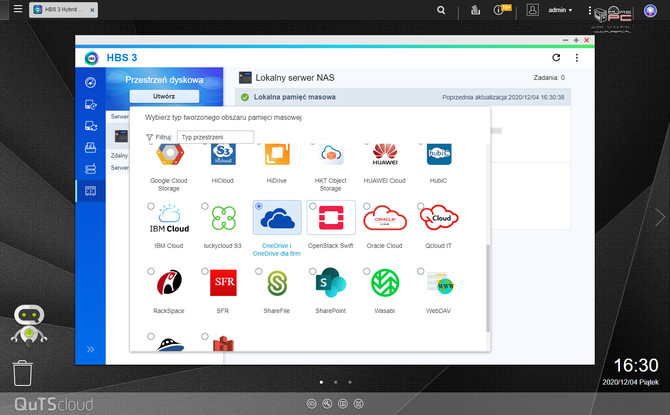Enable the IBM Cloud radio button
The width and height of the screenshot is (670, 415).
click(151, 206)
